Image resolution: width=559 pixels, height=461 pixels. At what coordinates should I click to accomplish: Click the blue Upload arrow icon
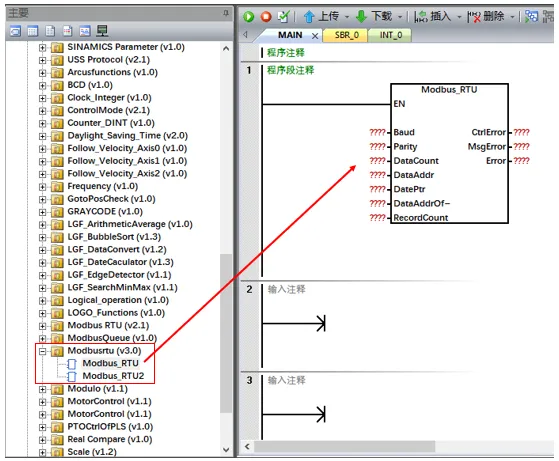tap(309, 16)
